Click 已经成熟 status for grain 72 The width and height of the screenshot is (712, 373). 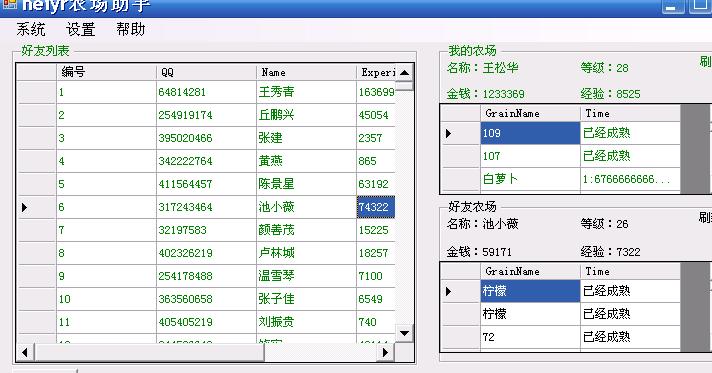tap(630, 337)
